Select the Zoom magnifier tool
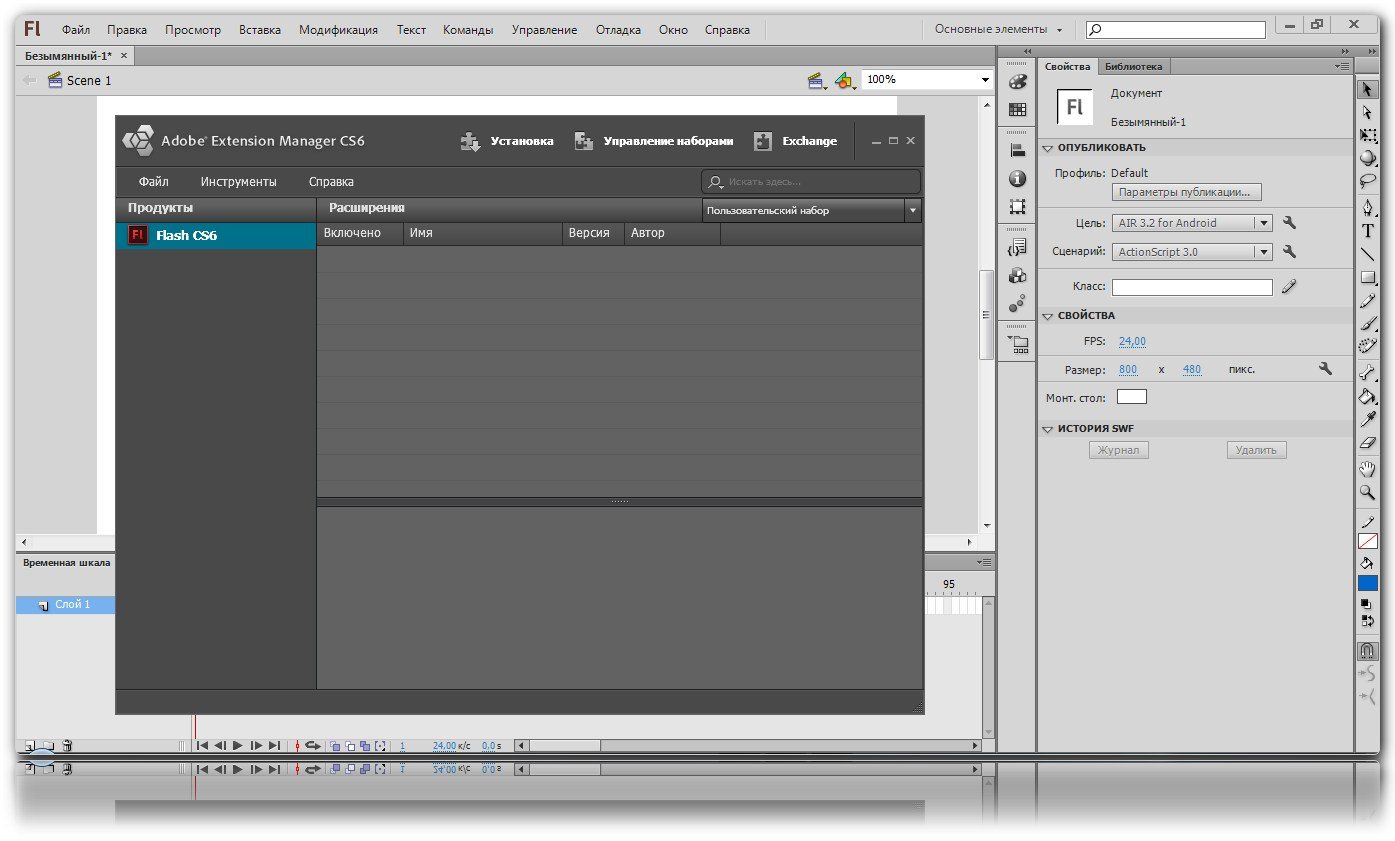Viewport: 1395px width, 841px height. click(1367, 492)
